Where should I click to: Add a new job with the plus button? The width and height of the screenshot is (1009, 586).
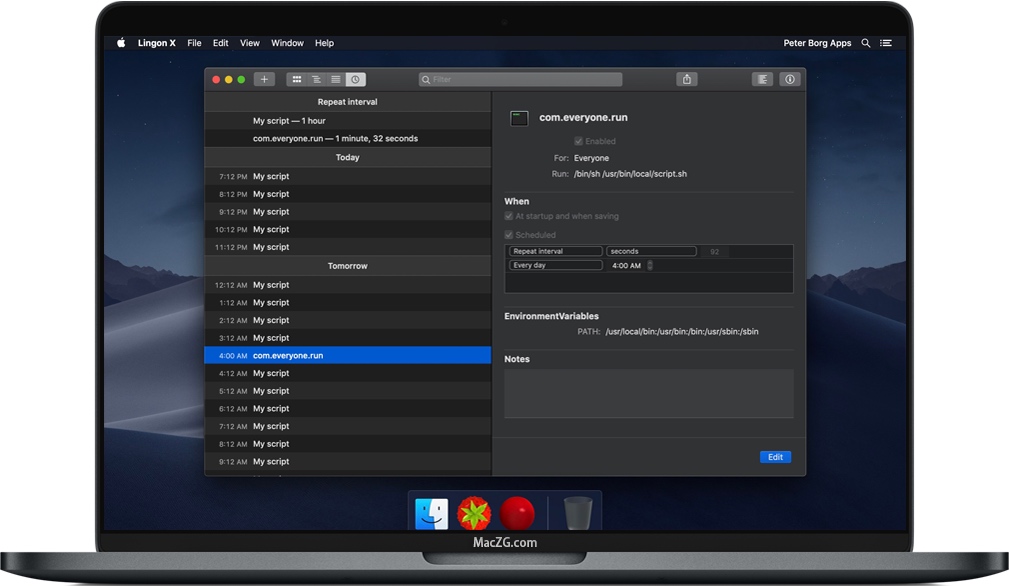click(x=263, y=78)
